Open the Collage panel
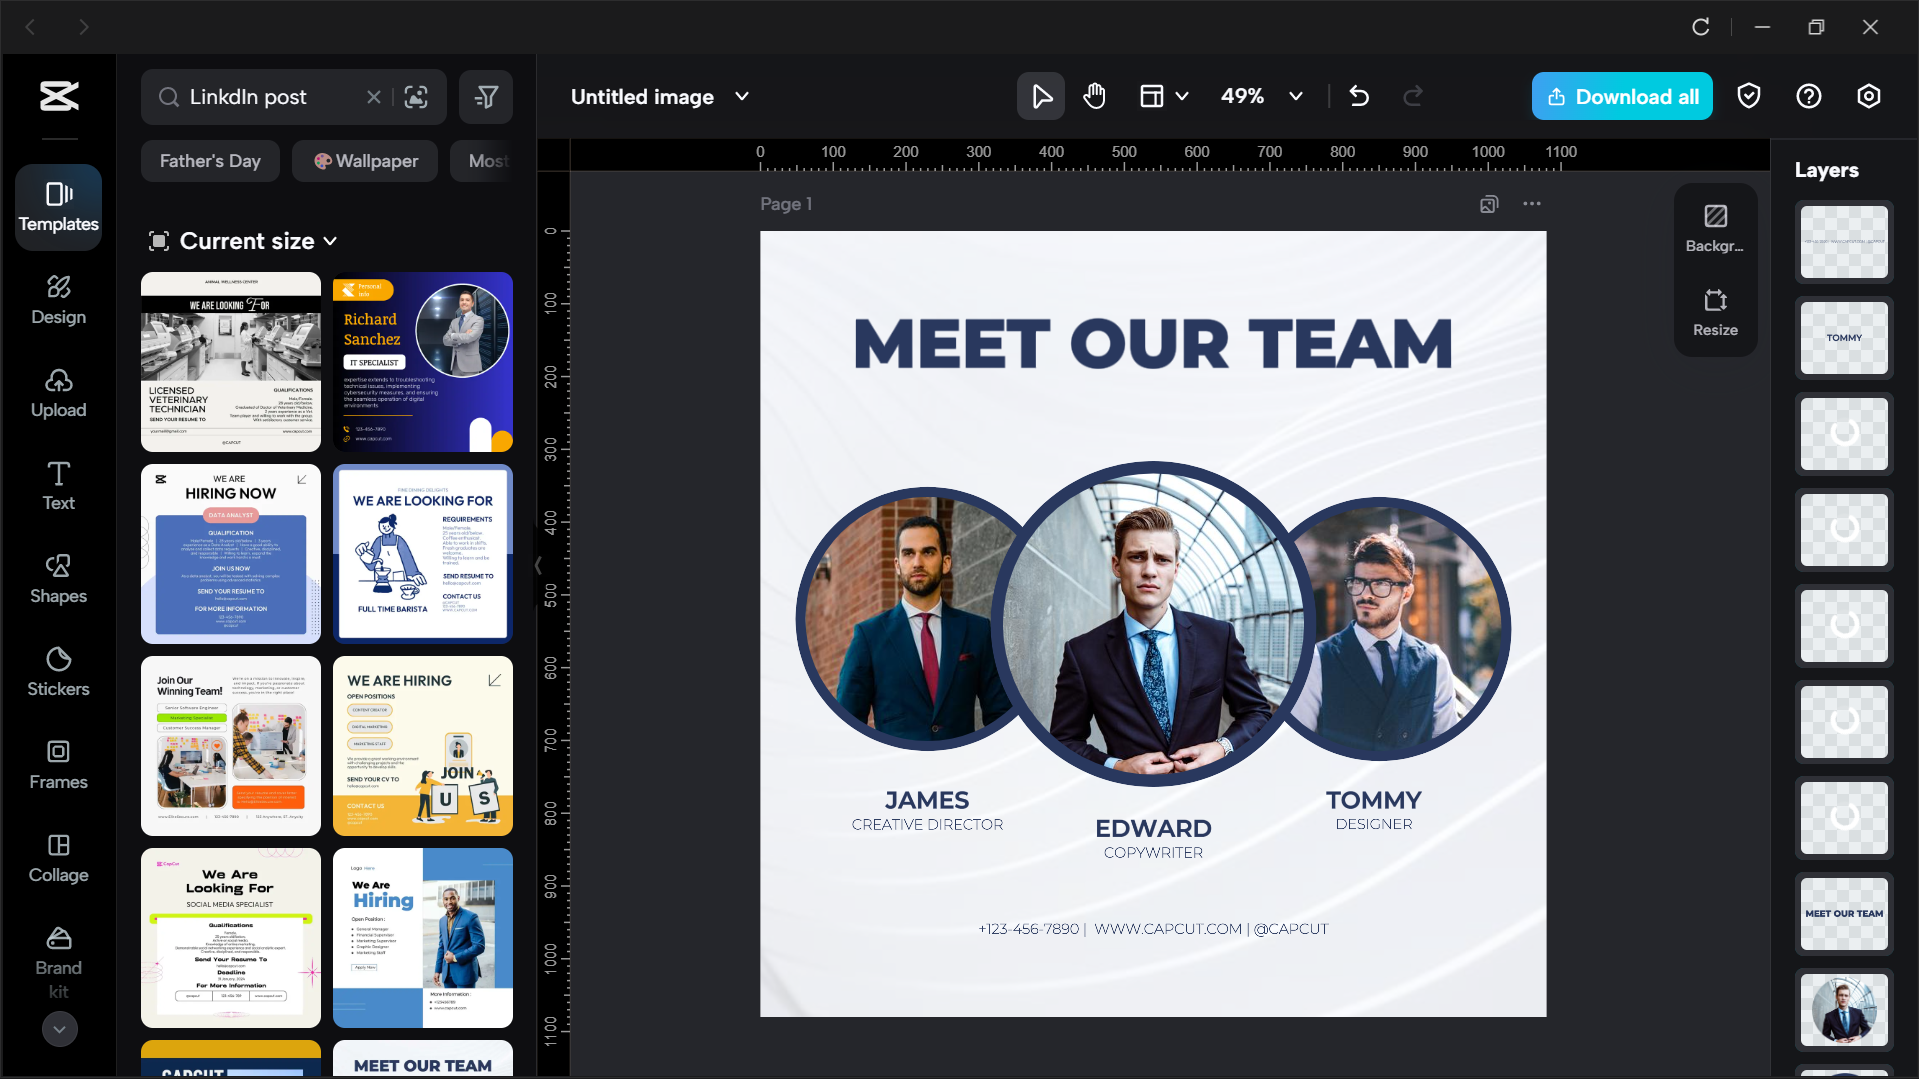This screenshot has width=1919, height=1079. click(x=57, y=857)
